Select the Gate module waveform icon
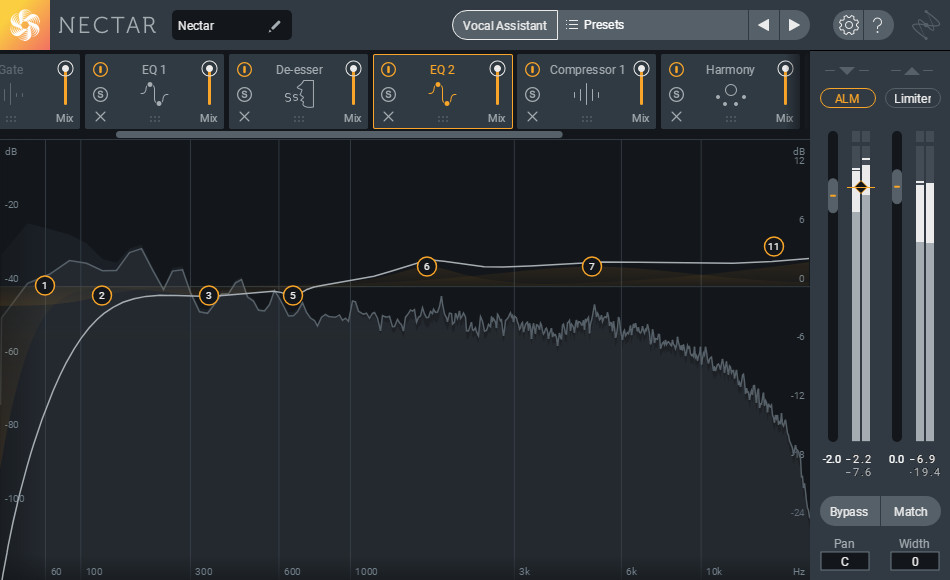This screenshot has height=580, width=950. pyautogui.click(x=13, y=95)
